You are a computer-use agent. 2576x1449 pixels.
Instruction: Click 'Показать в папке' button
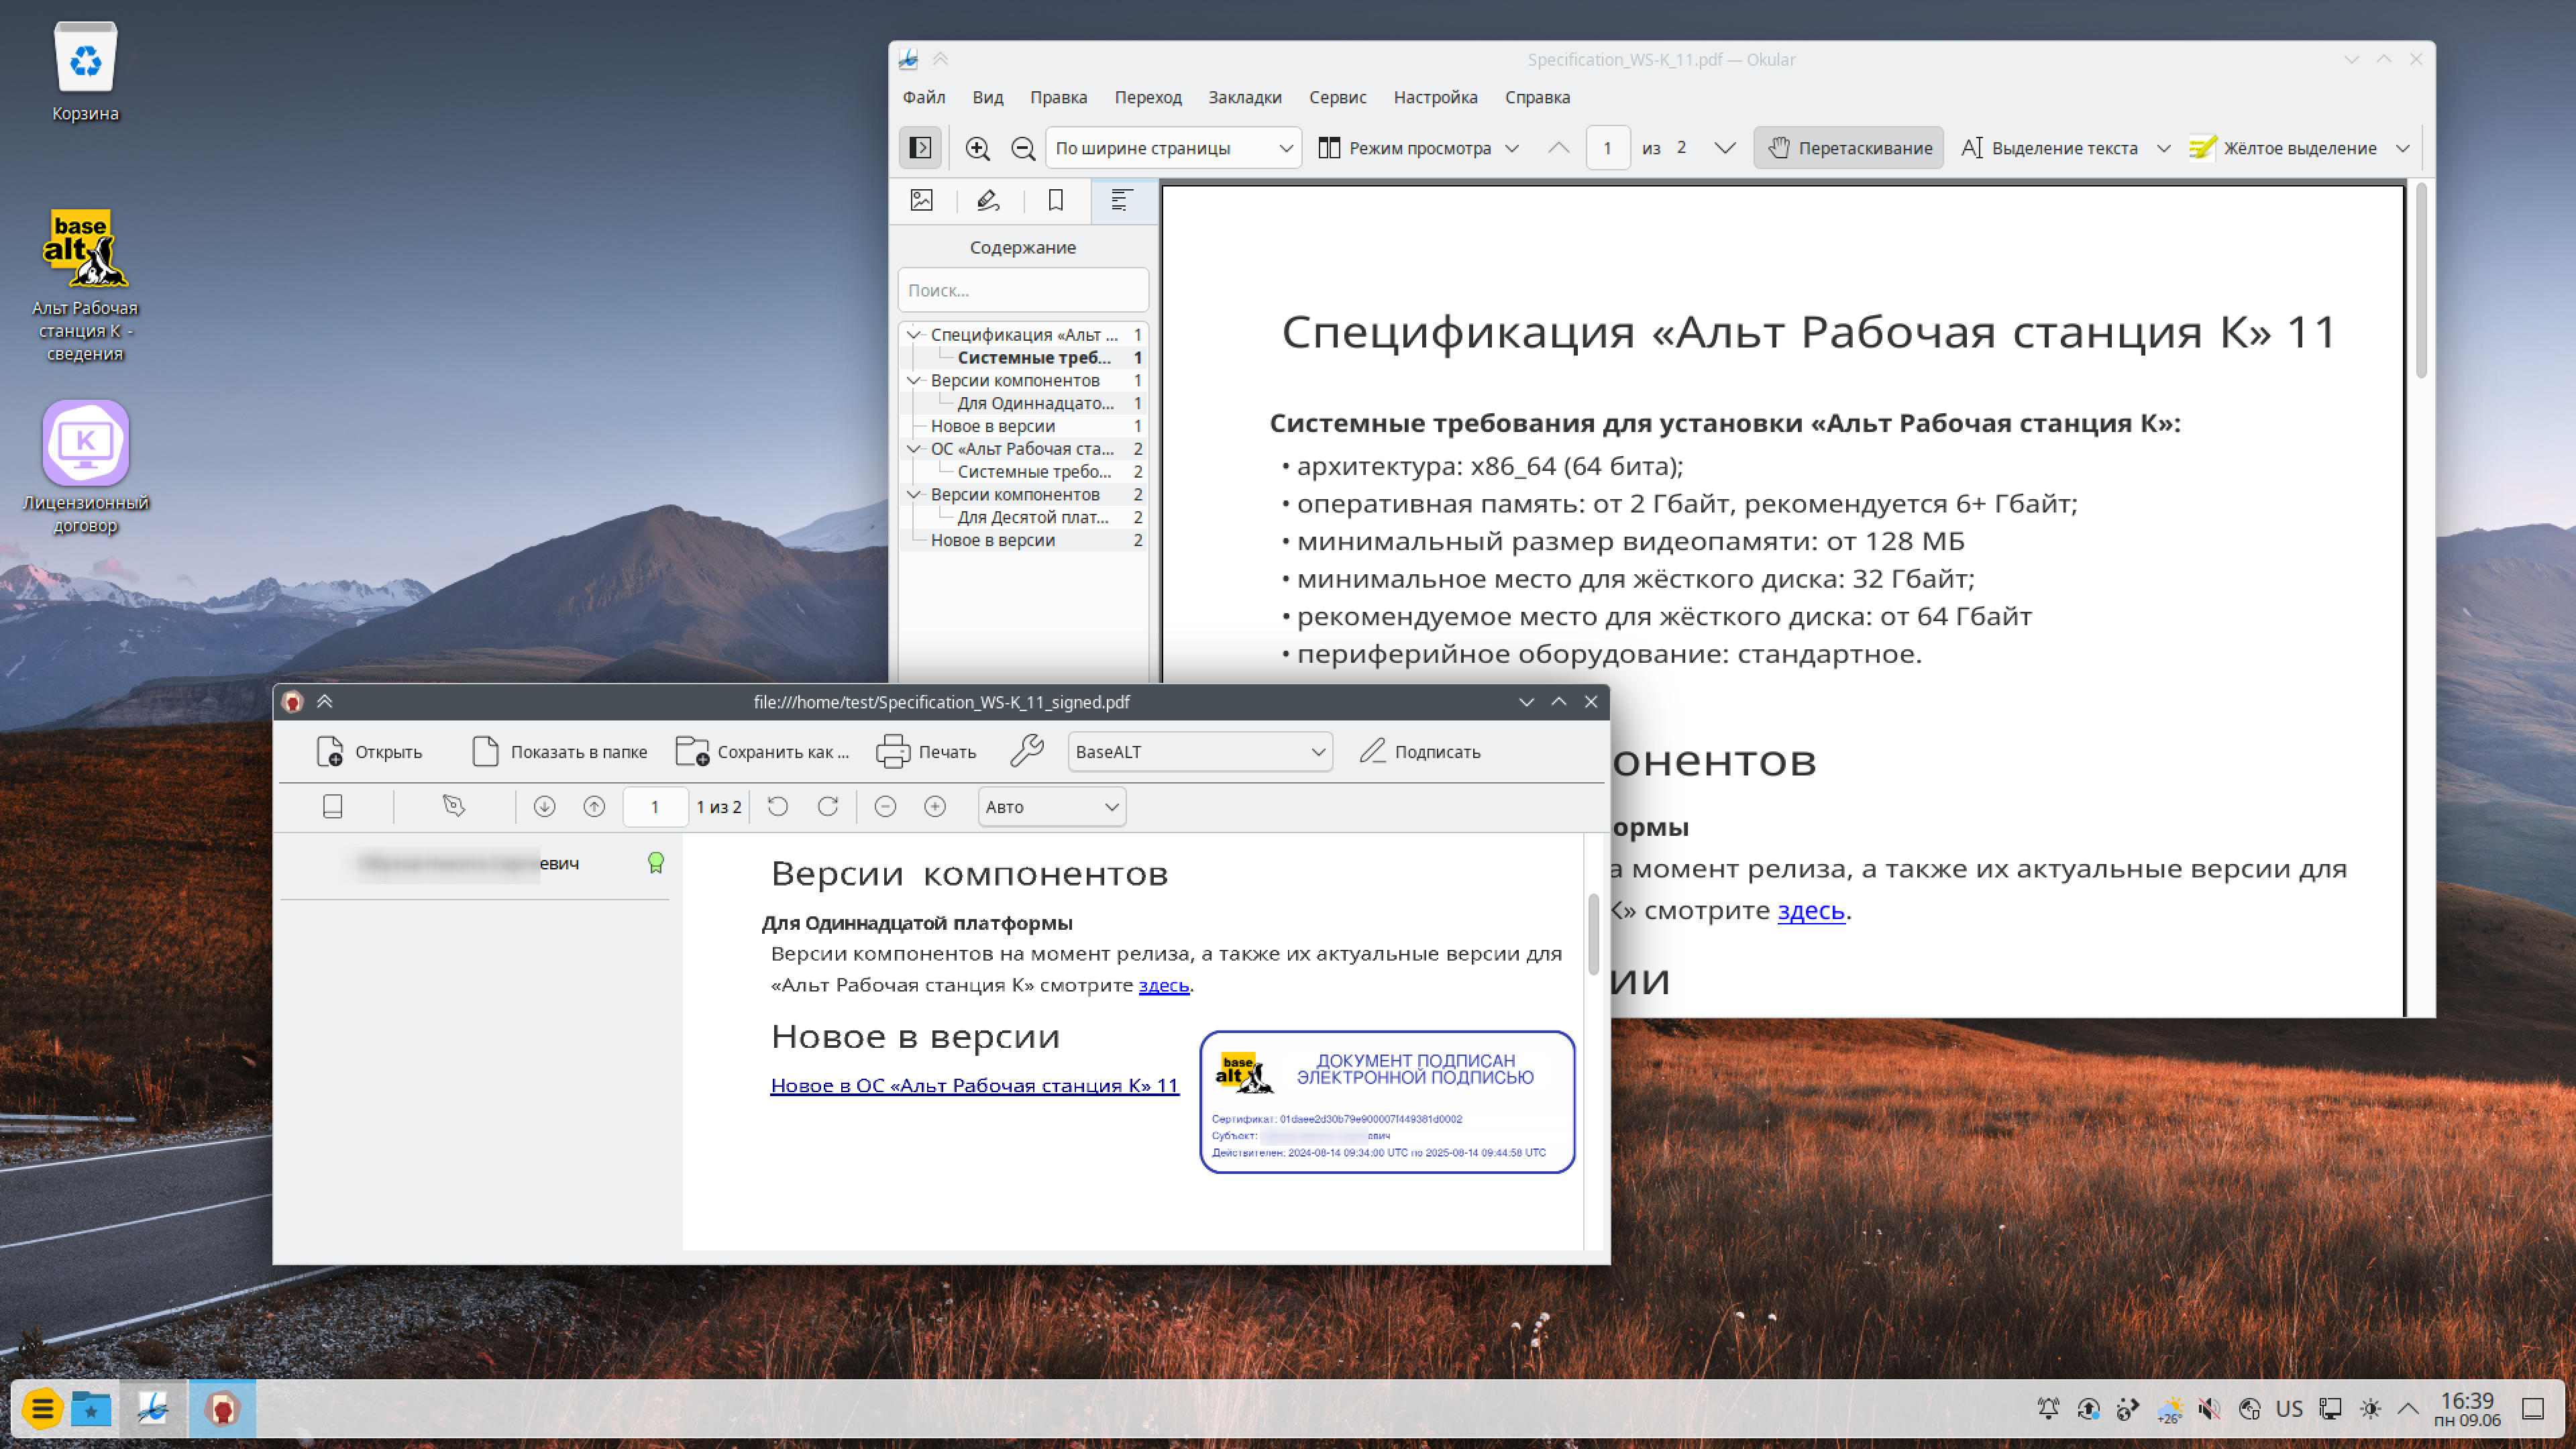click(560, 752)
